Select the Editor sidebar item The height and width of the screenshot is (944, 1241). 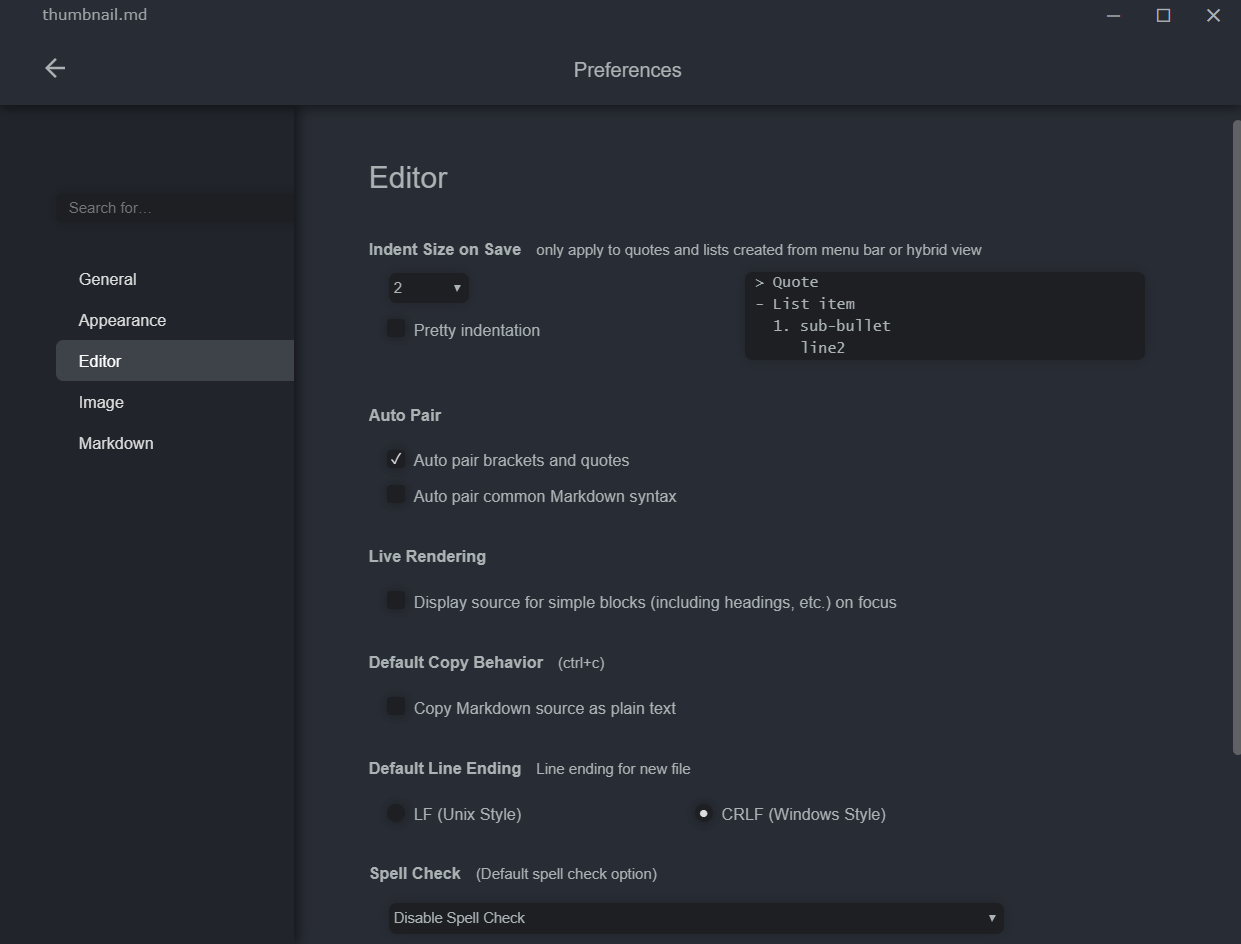click(x=174, y=361)
